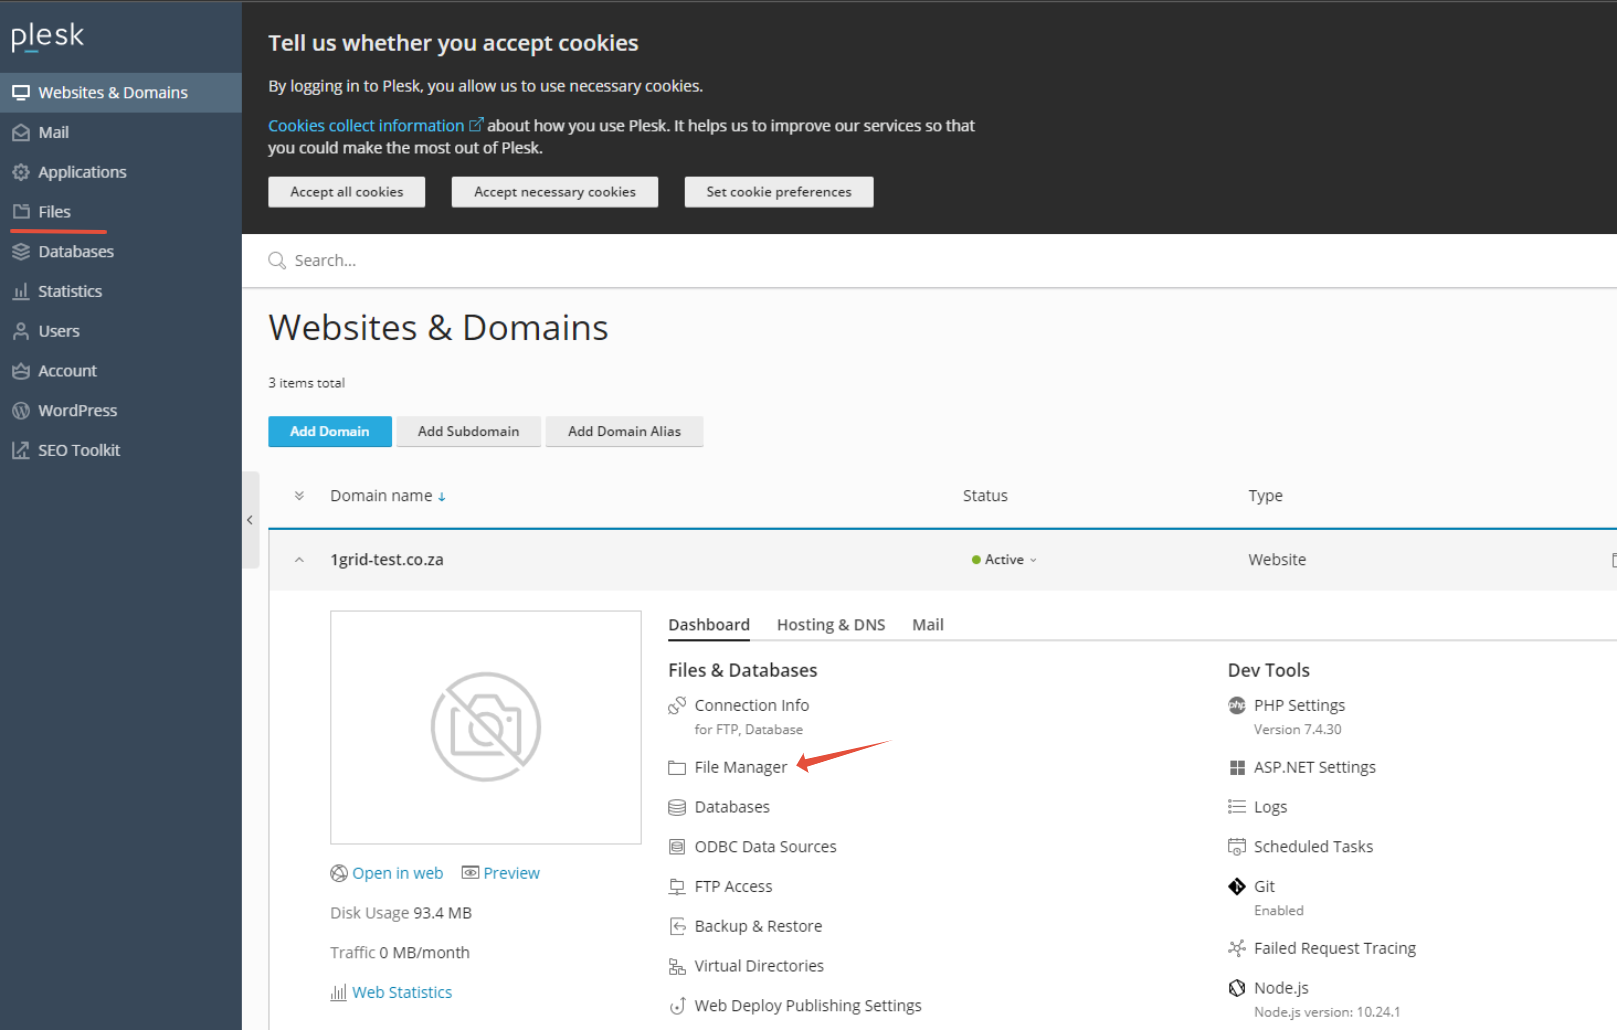Click the Type column header

click(x=1265, y=496)
